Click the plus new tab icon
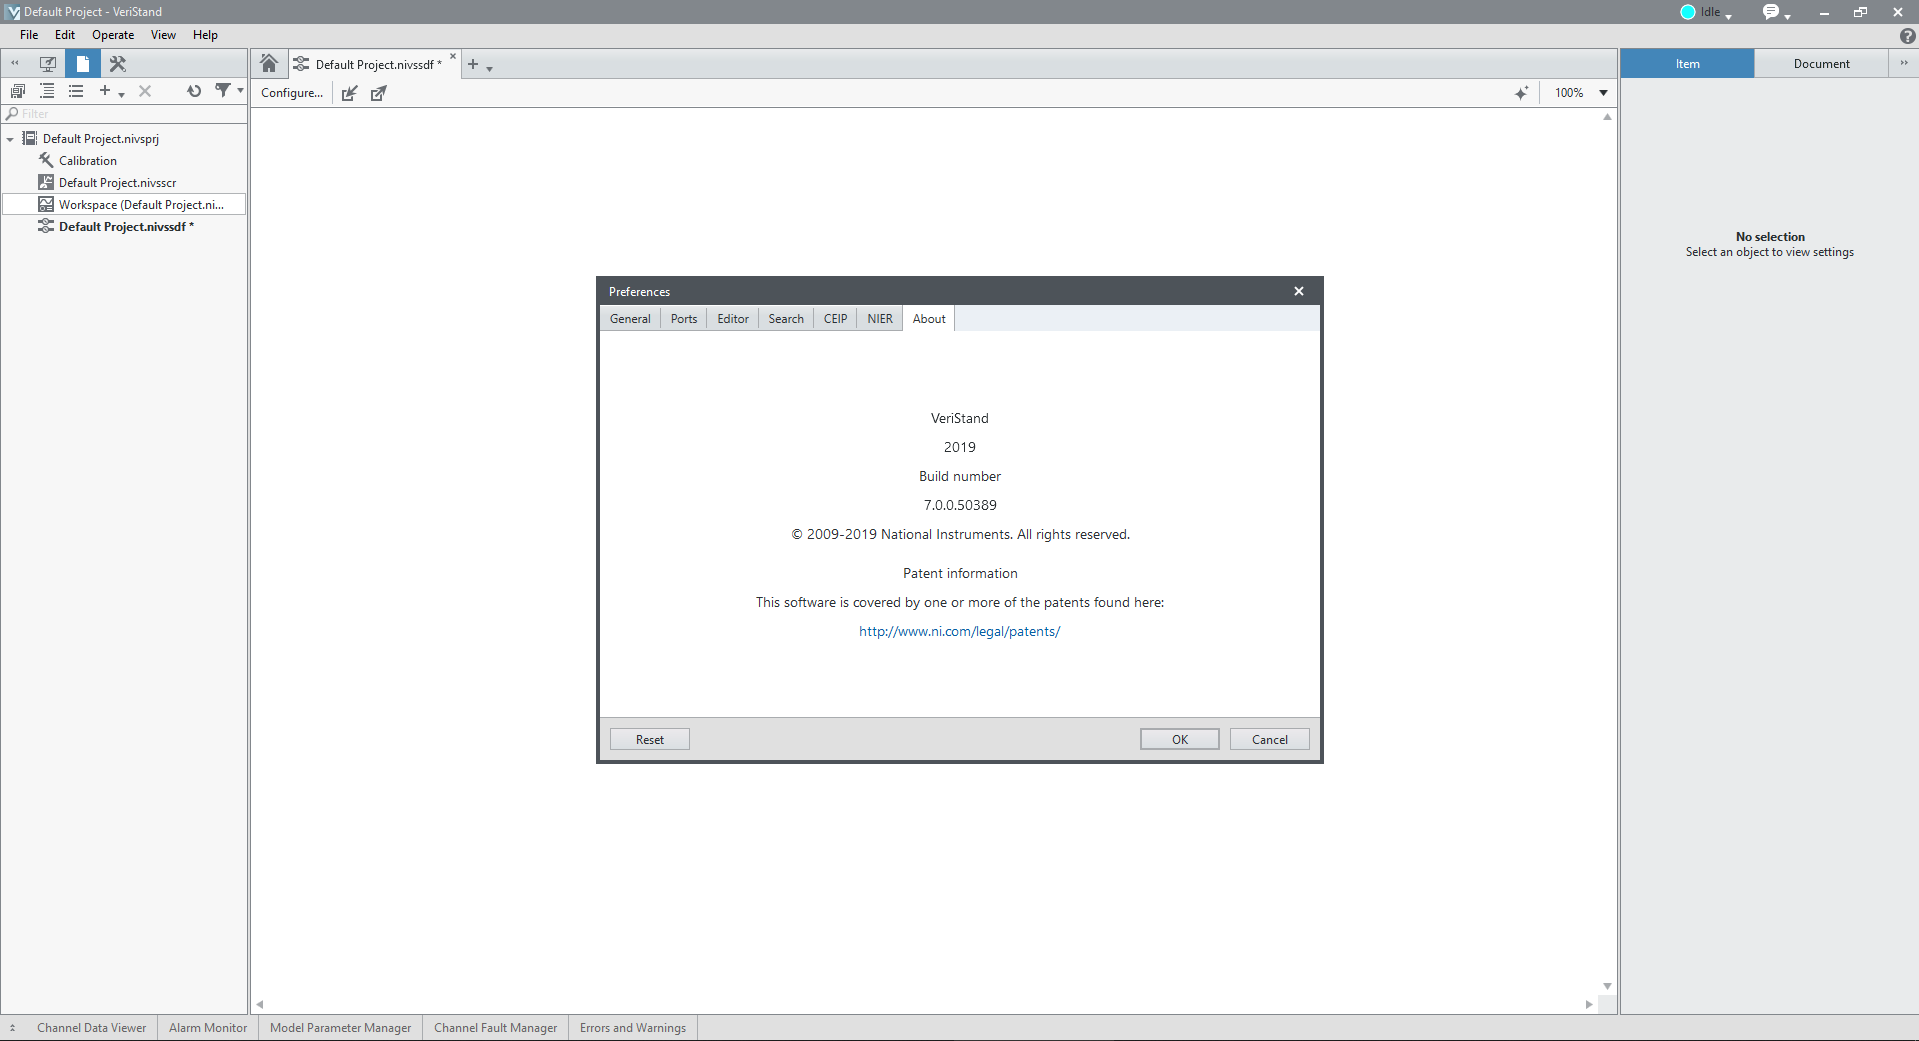This screenshot has width=1919, height=1041. [x=473, y=64]
